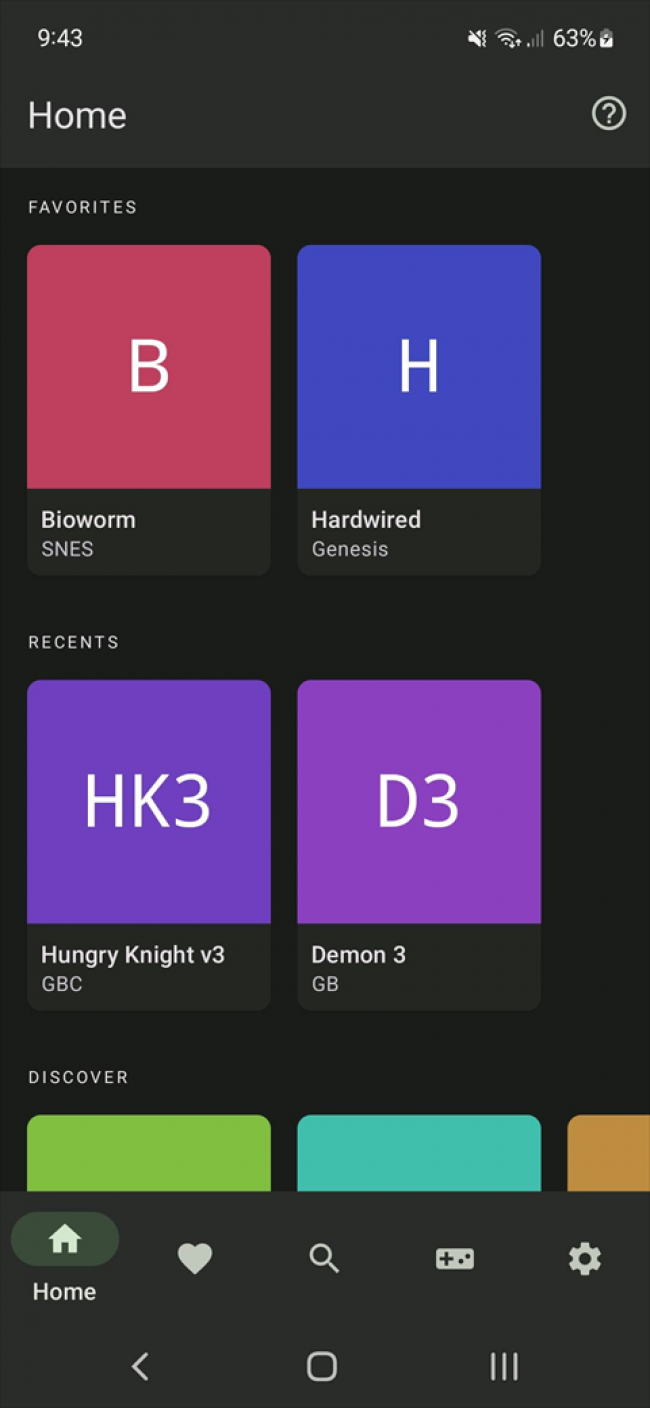Tap the Hardwired title text
This screenshot has height=1408, width=650.
click(x=366, y=520)
